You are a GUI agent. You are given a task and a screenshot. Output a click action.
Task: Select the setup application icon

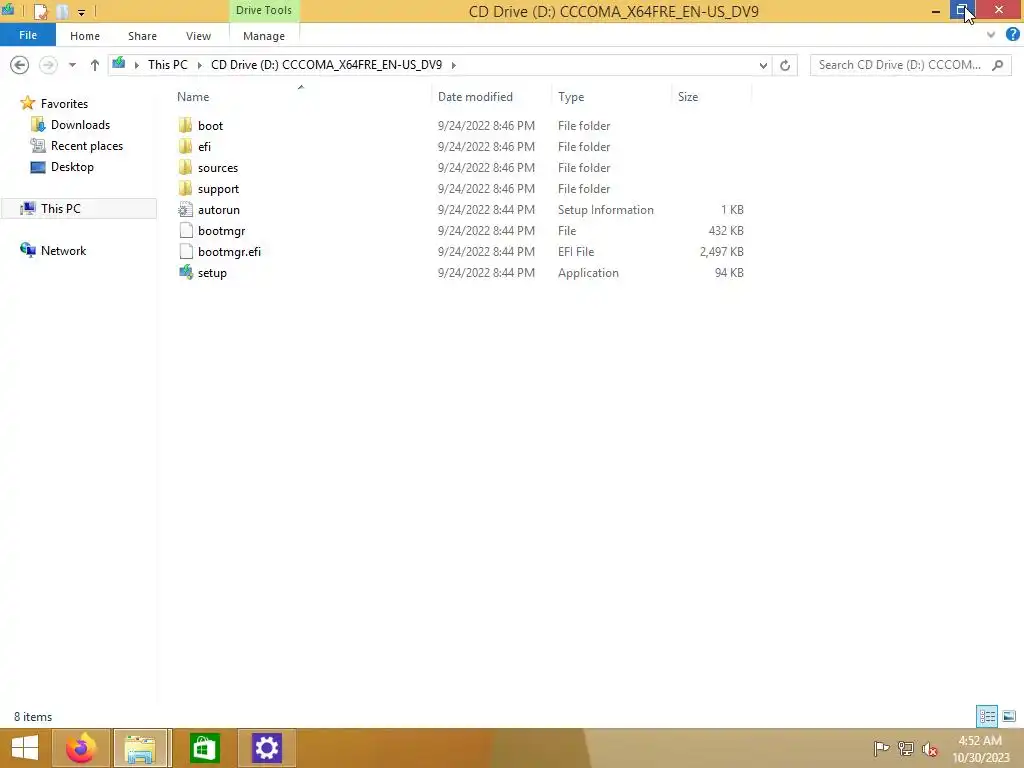(x=185, y=272)
